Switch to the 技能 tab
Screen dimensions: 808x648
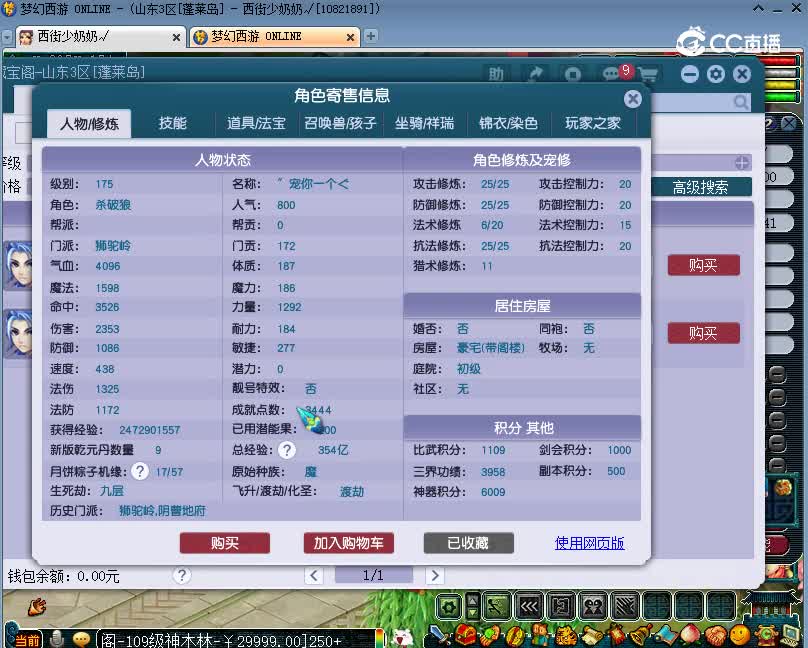click(x=173, y=123)
